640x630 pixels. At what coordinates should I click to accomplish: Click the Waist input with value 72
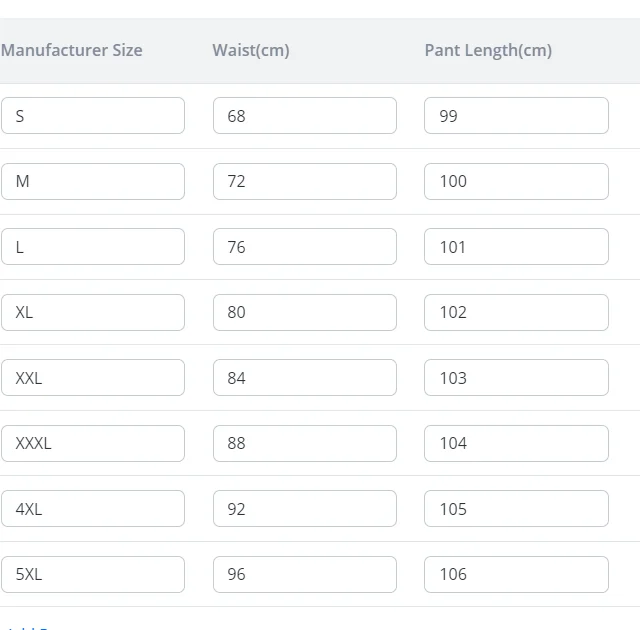[x=304, y=181]
